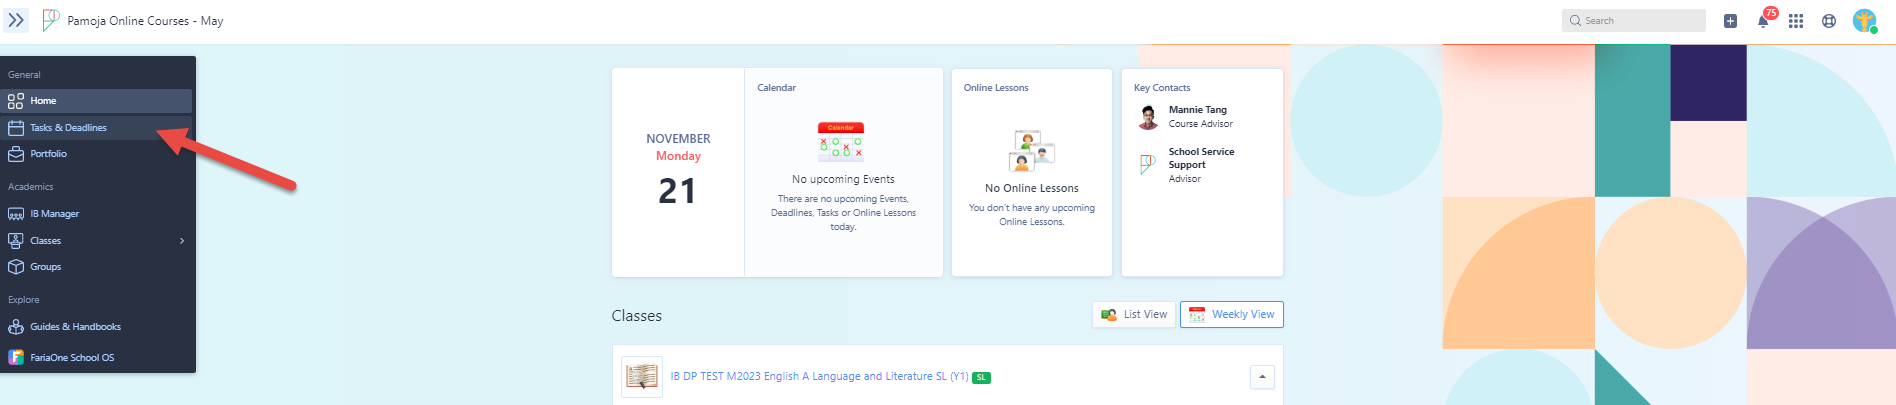
Task: Open the help globe icon
Action: pyautogui.click(x=1829, y=21)
